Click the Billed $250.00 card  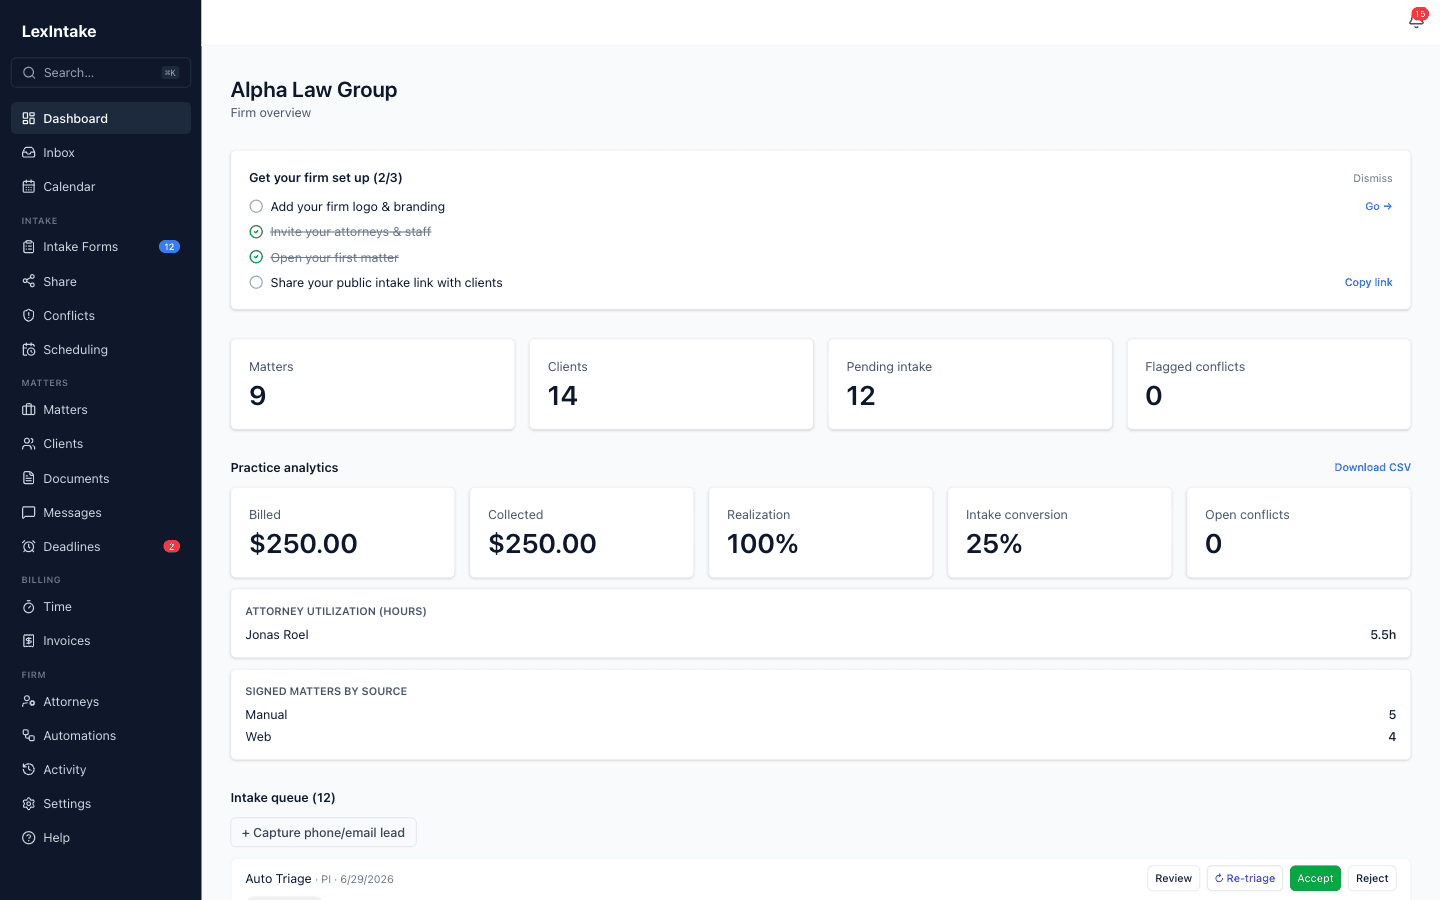tap(343, 532)
